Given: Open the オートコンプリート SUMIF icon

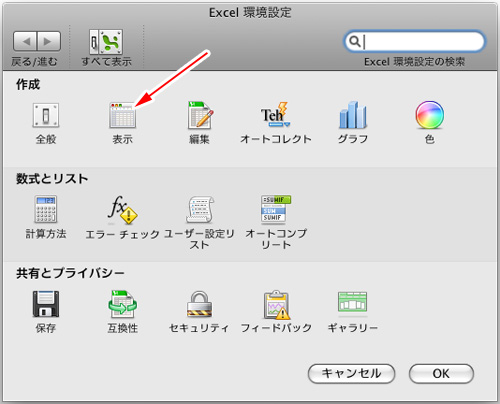Looking at the screenshot, I should tap(276, 209).
